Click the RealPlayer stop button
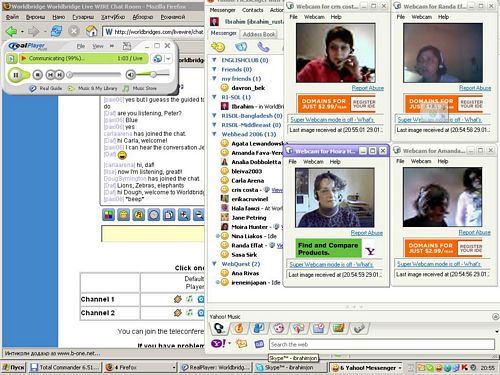 tap(38, 75)
